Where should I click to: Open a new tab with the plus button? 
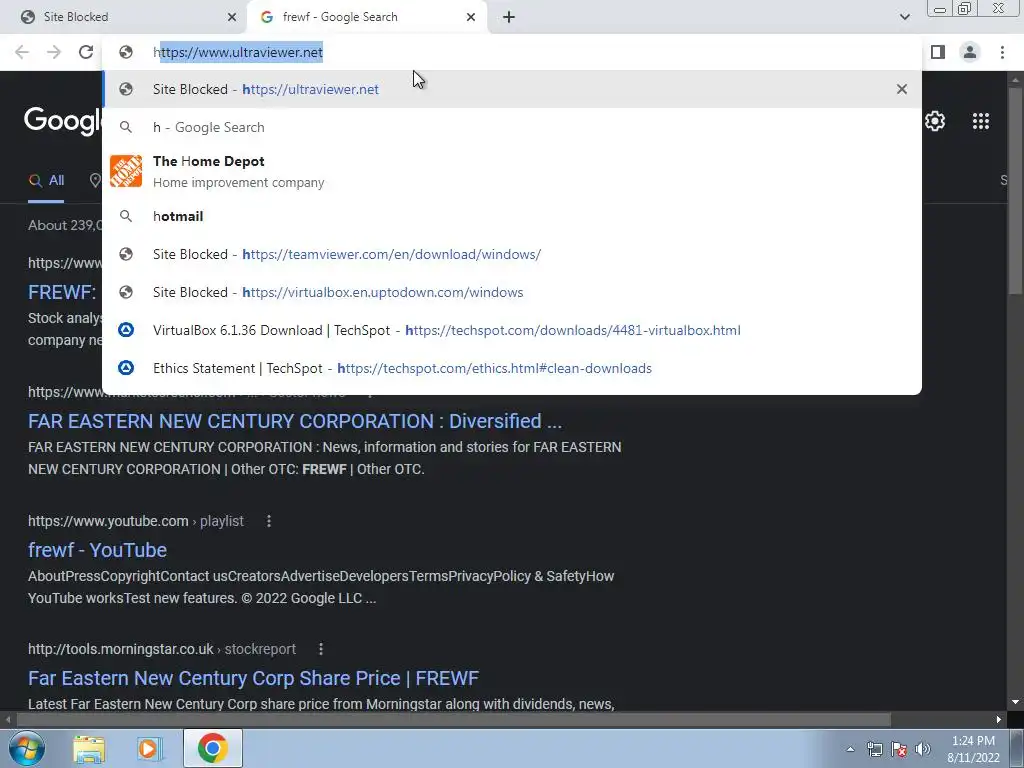coord(509,17)
